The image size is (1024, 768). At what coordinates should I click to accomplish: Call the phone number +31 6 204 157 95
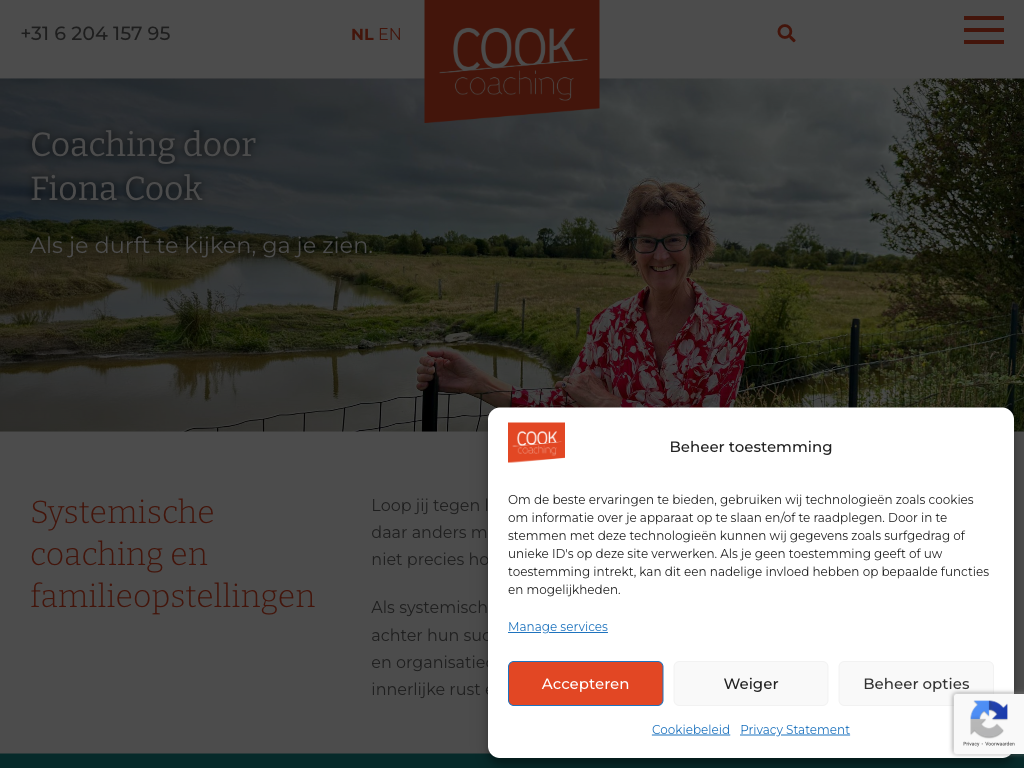point(95,33)
